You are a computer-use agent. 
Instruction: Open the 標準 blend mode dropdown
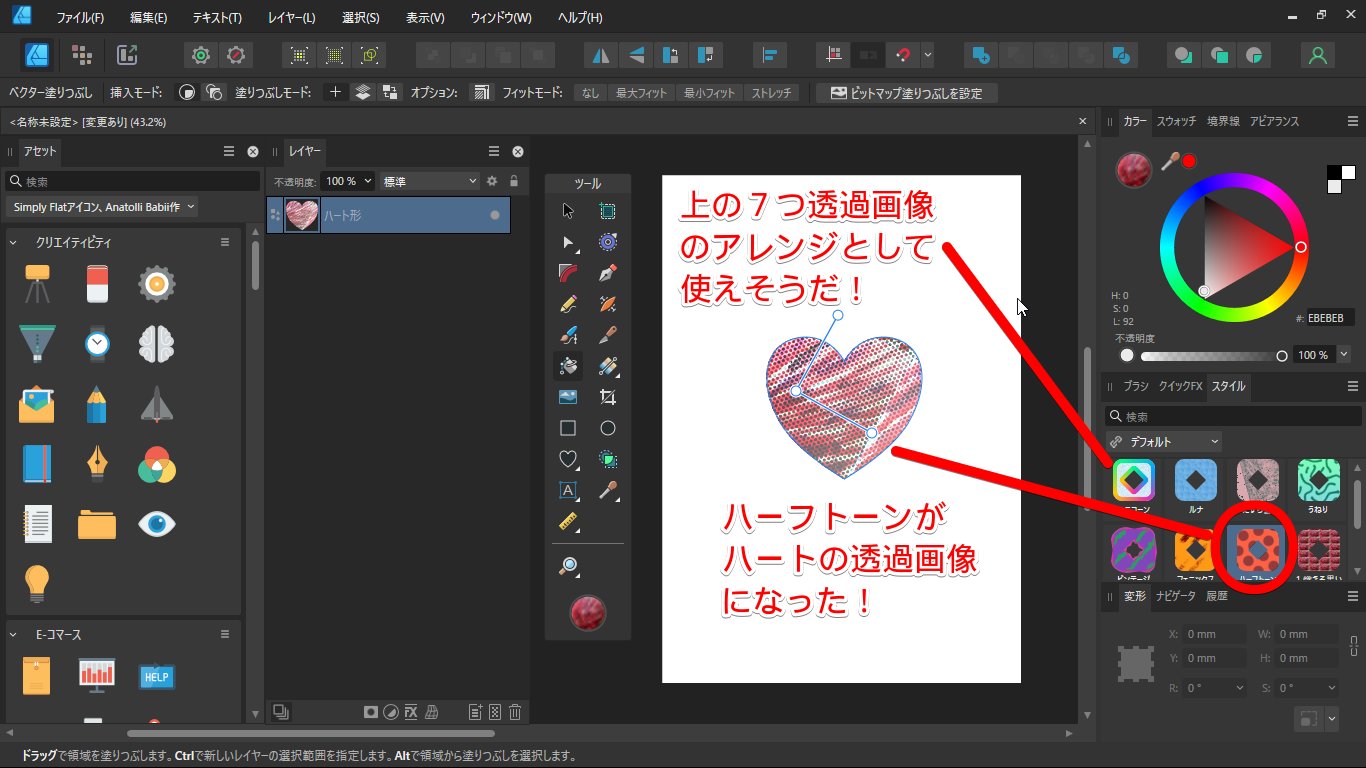tap(430, 181)
